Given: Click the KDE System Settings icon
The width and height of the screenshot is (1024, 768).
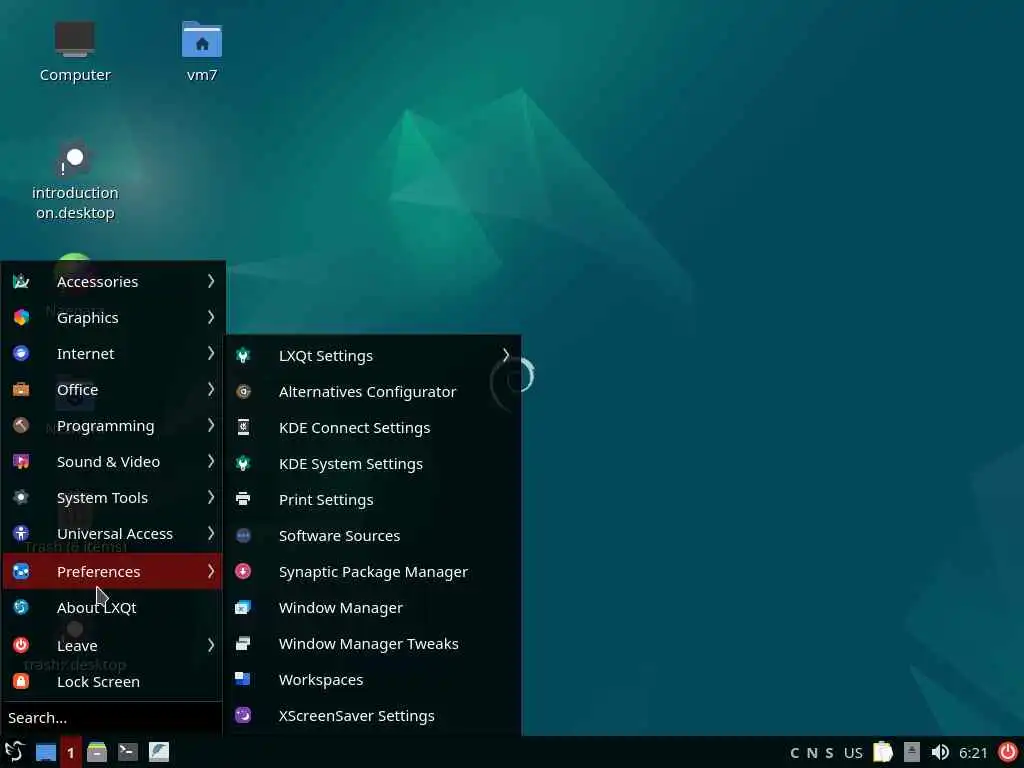Looking at the screenshot, I should pyautogui.click(x=243, y=464).
